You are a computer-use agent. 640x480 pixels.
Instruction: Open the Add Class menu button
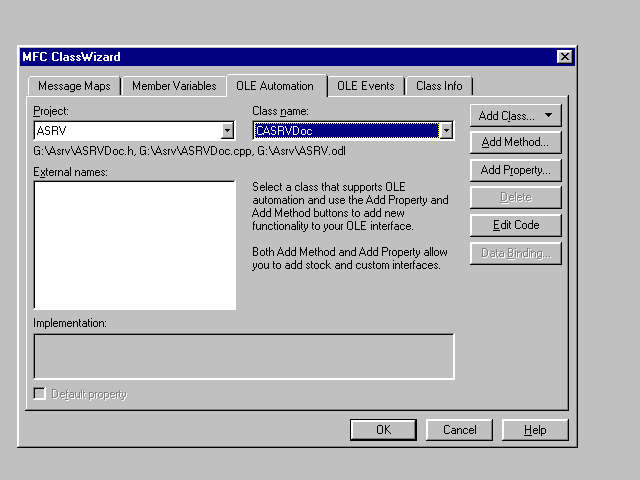(515, 116)
